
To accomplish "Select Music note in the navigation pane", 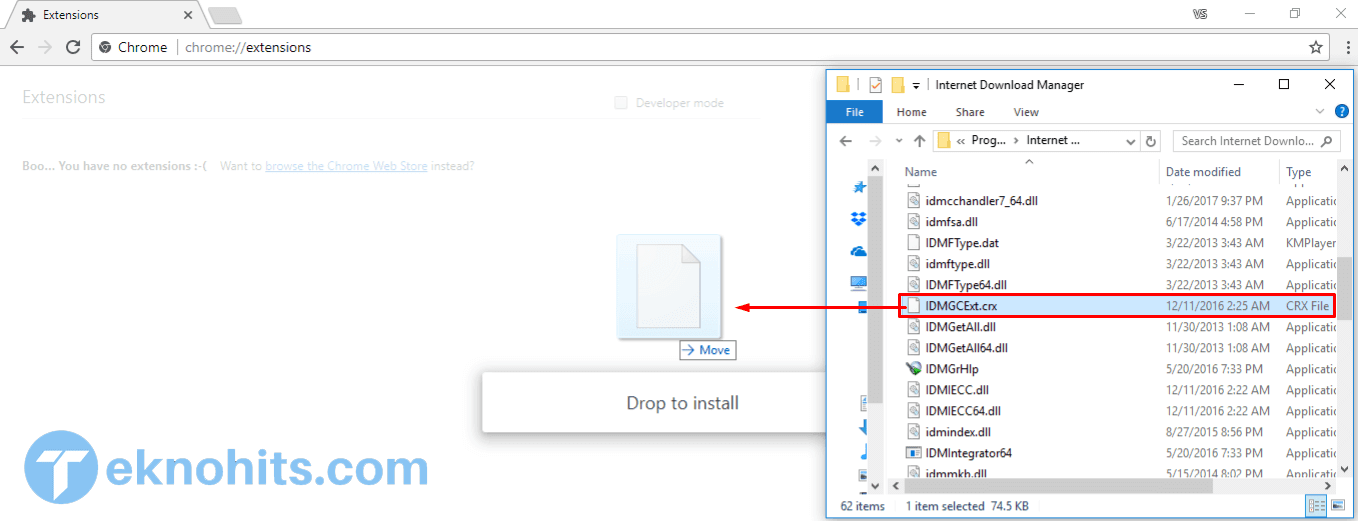I will point(863,452).
